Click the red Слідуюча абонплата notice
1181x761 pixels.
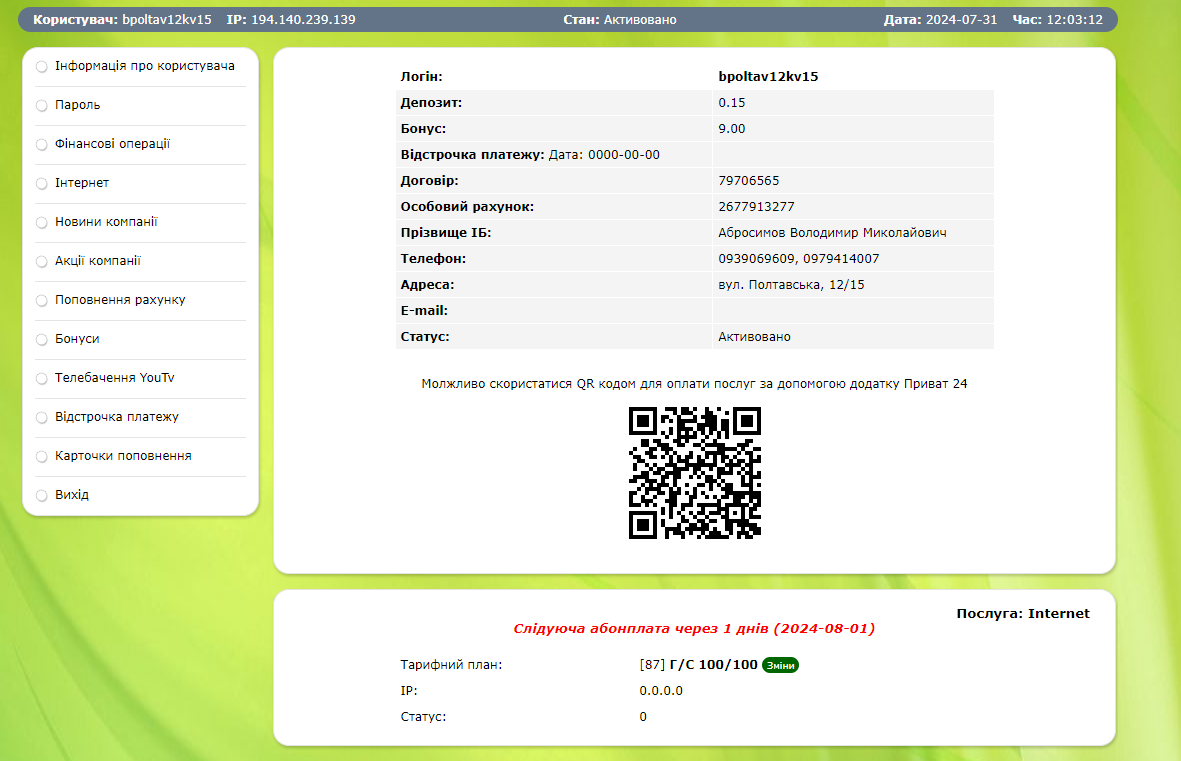point(694,628)
